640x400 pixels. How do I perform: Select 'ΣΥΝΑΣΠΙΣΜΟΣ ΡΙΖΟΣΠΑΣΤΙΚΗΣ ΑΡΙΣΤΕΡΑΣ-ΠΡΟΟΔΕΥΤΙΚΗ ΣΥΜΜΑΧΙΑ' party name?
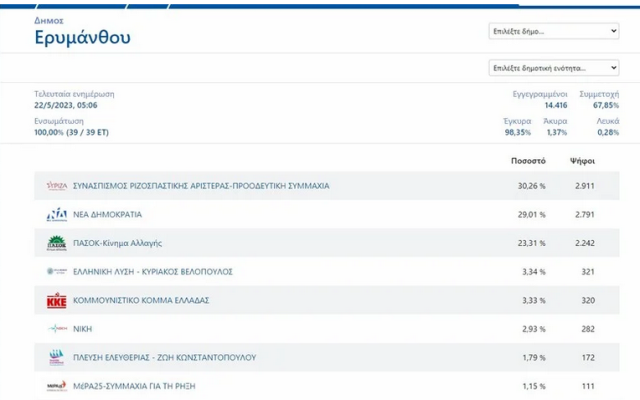tap(201, 186)
